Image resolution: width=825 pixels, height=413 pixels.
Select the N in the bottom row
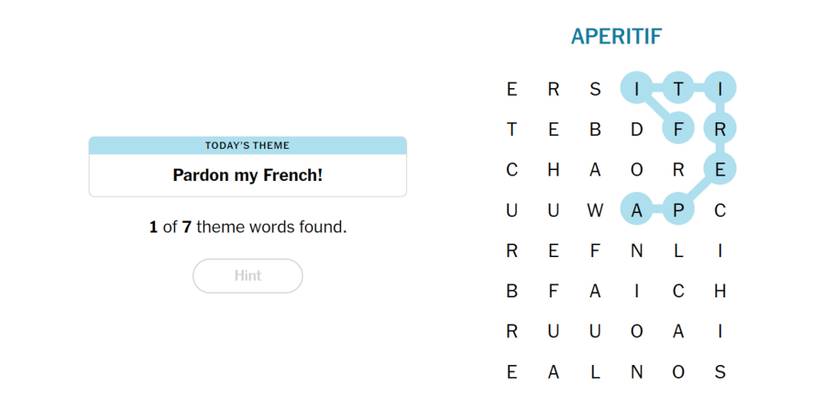(636, 374)
